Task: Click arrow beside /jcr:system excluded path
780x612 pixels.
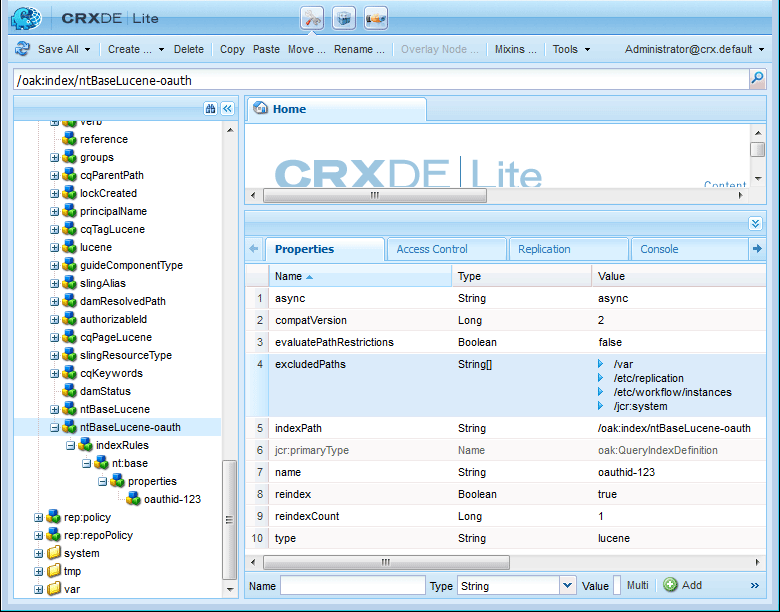Action: [601, 406]
